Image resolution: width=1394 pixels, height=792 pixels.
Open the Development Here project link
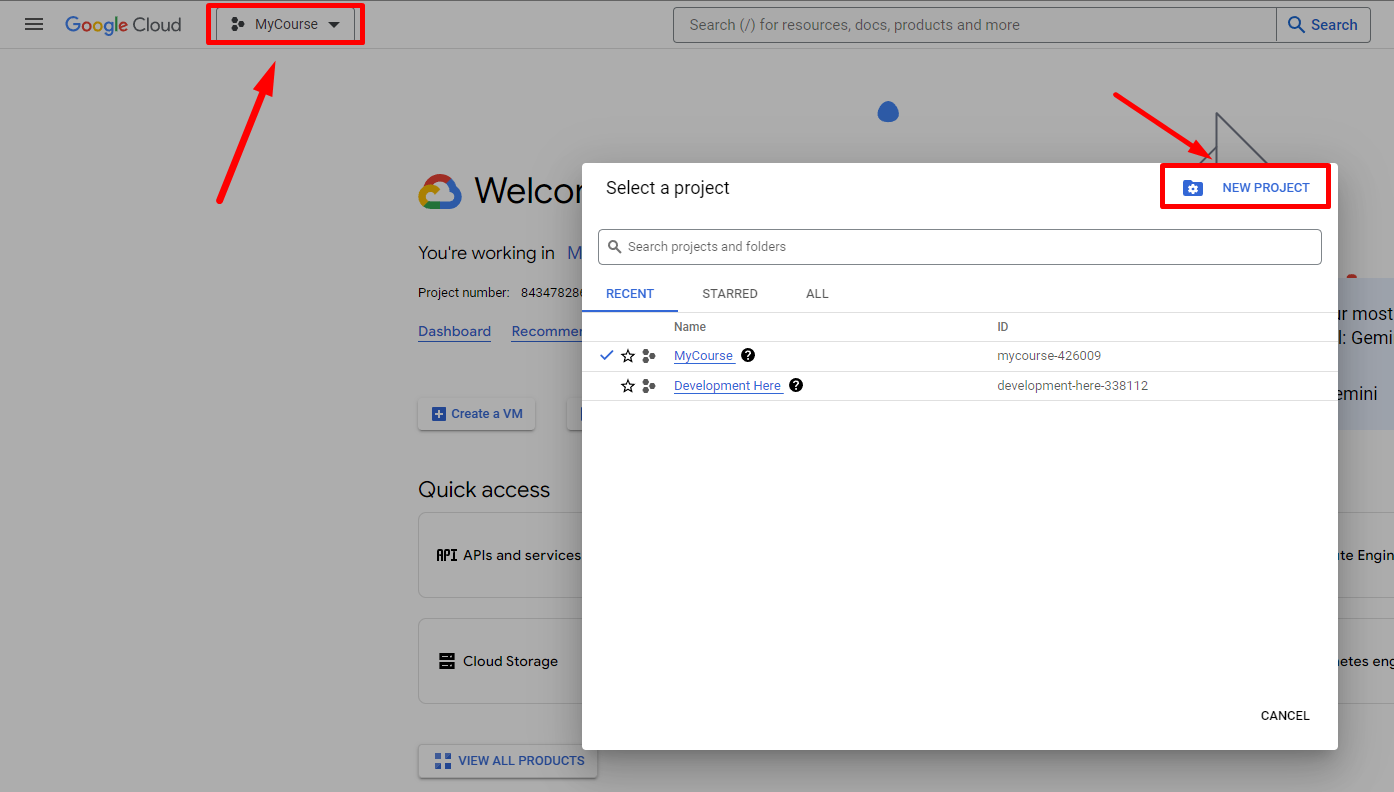tap(728, 386)
